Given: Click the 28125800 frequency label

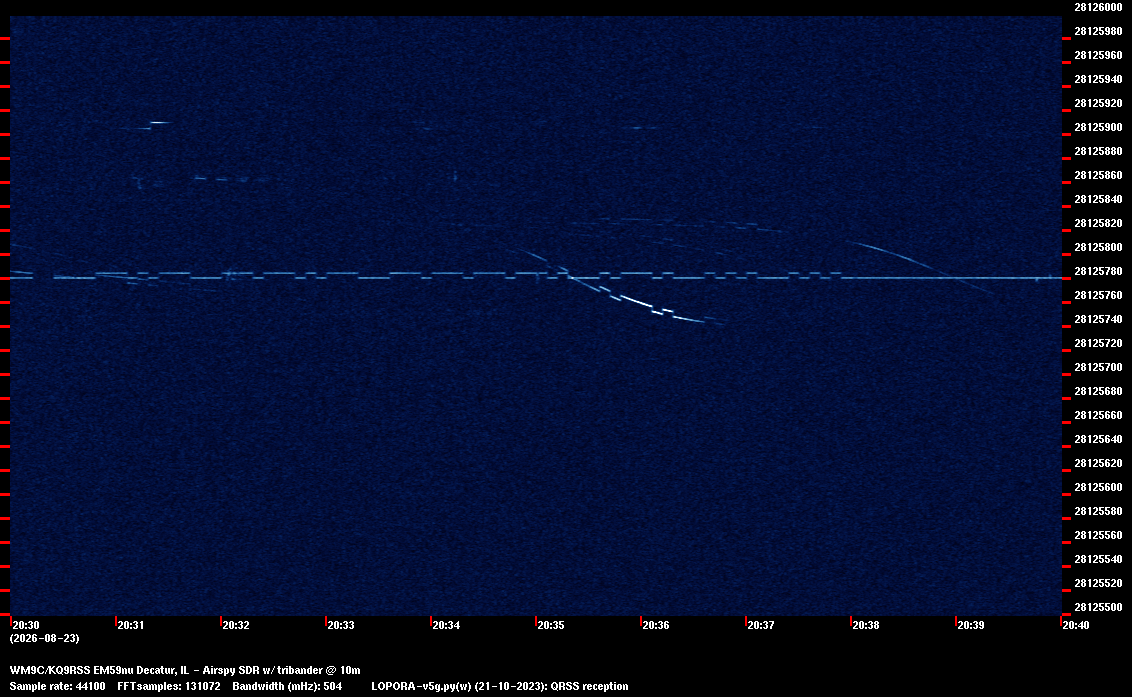Looking at the screenshot, I should point(1098,247).
